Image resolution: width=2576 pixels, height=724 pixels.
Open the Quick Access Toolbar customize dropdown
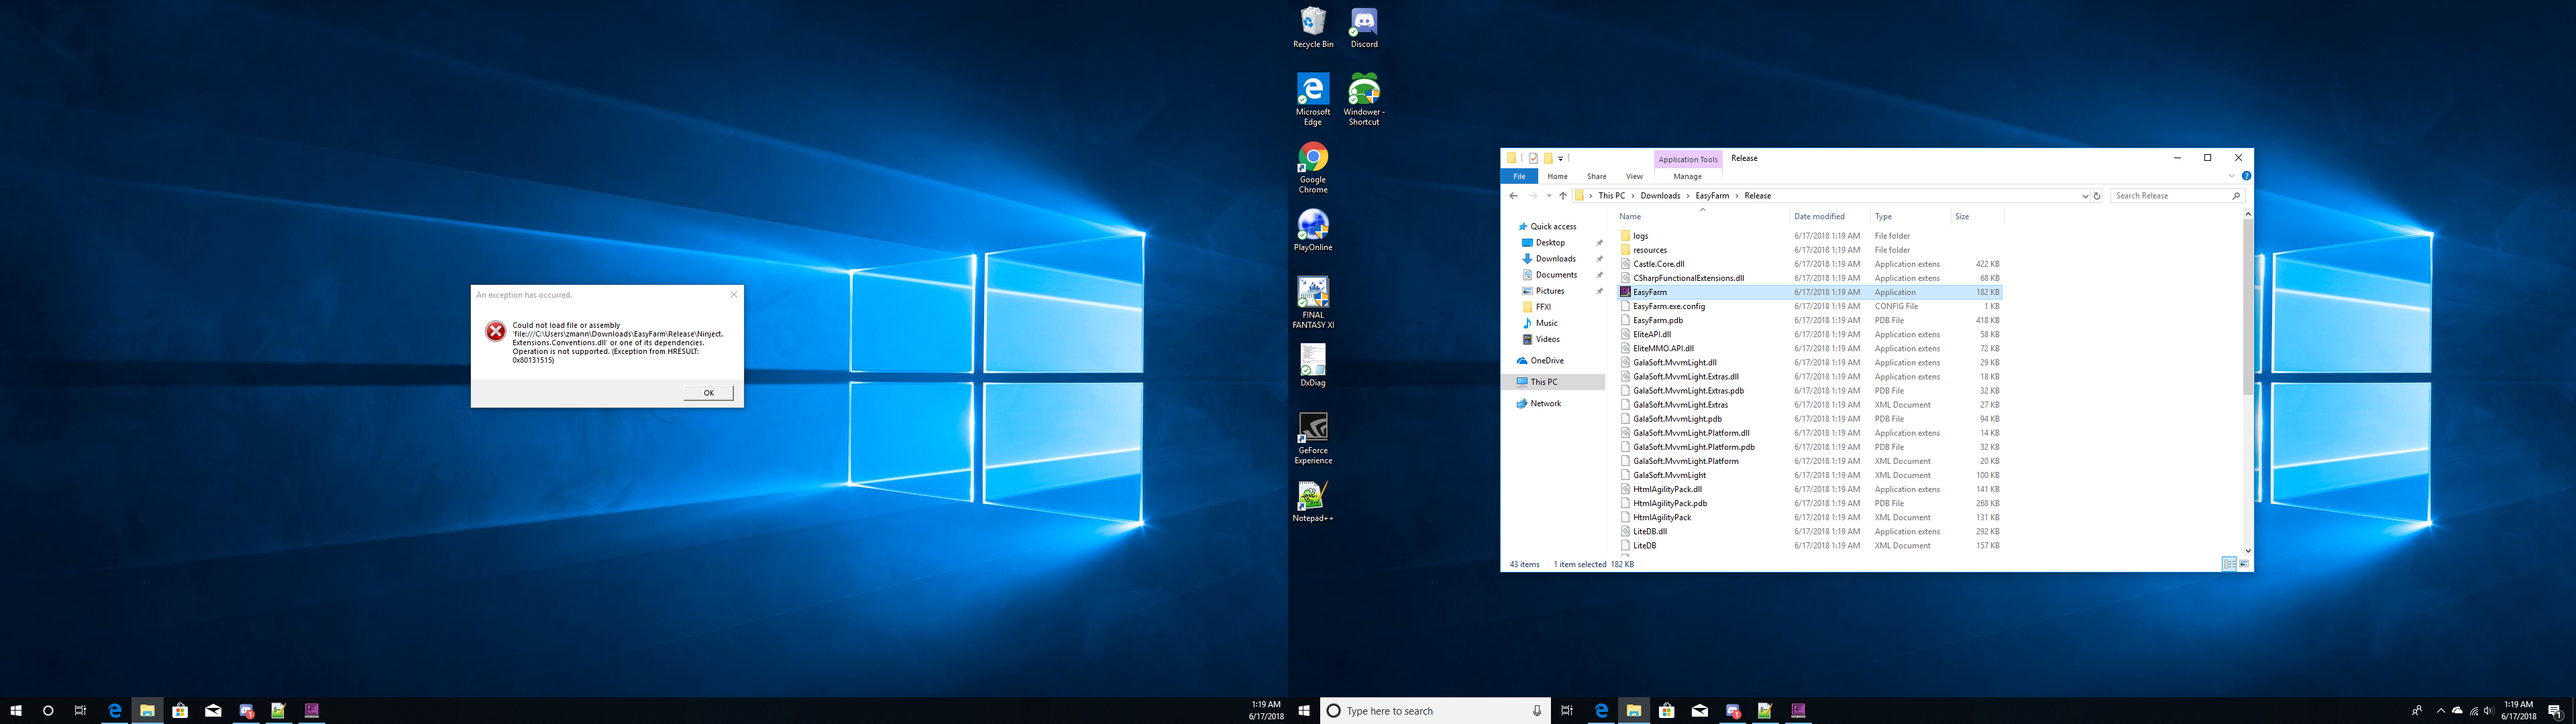click(x=1561, y=158)
